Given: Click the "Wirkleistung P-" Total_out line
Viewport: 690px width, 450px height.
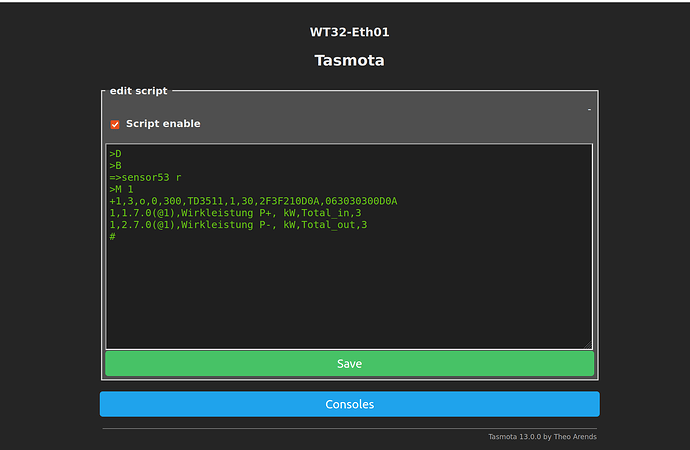Looking at the screenshot, I should point(238,225).
